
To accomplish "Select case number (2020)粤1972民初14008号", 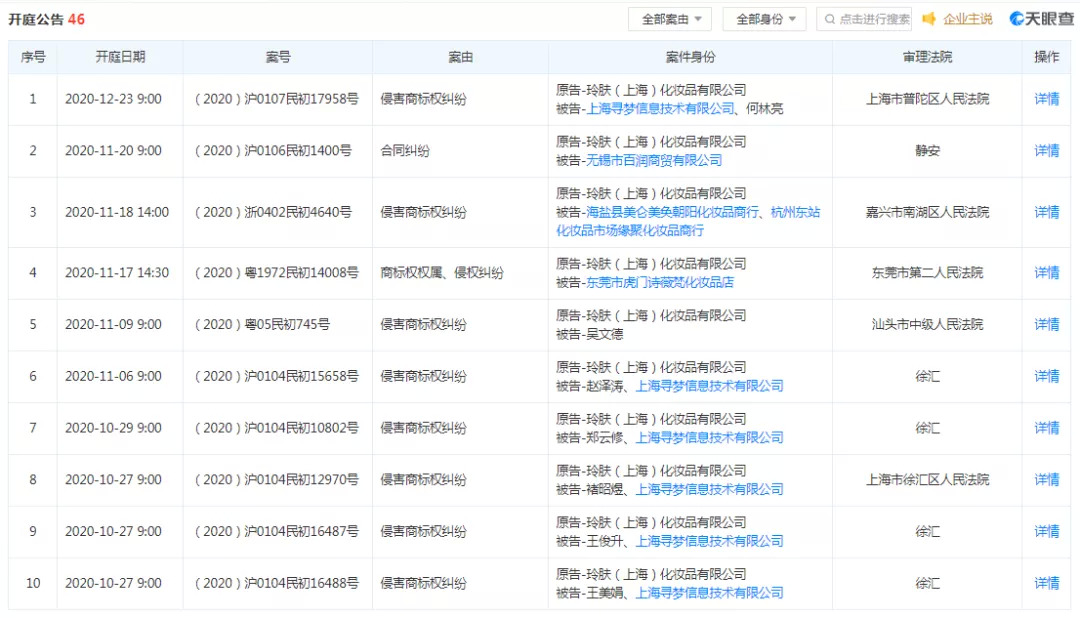I will (x=276, y=273).
